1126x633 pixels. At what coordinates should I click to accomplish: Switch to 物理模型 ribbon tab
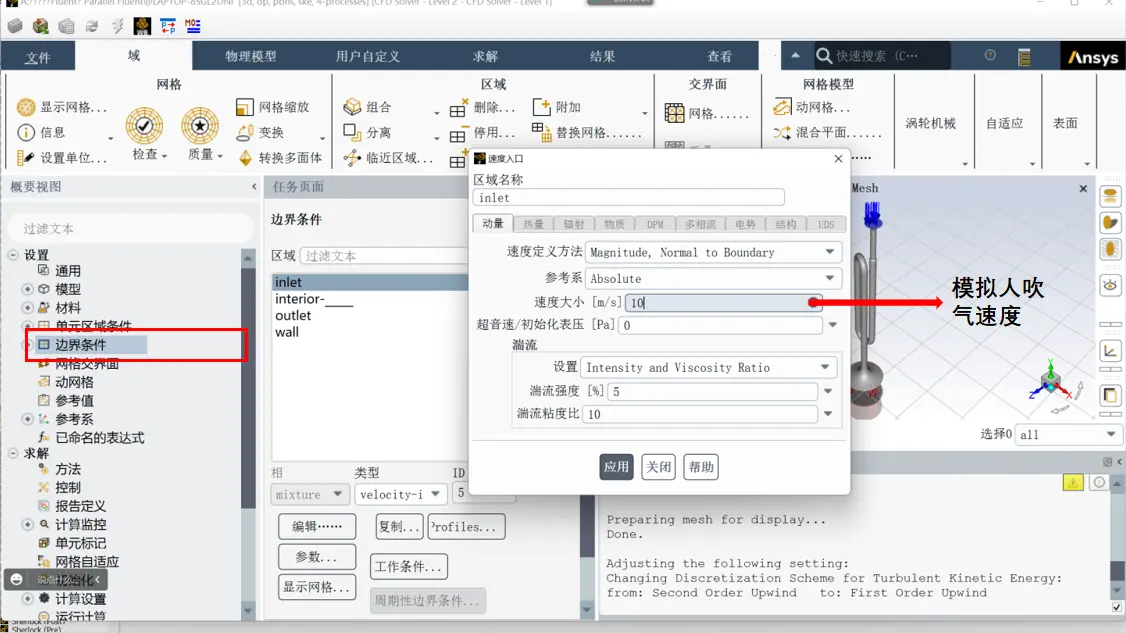(x=251, y=56)
